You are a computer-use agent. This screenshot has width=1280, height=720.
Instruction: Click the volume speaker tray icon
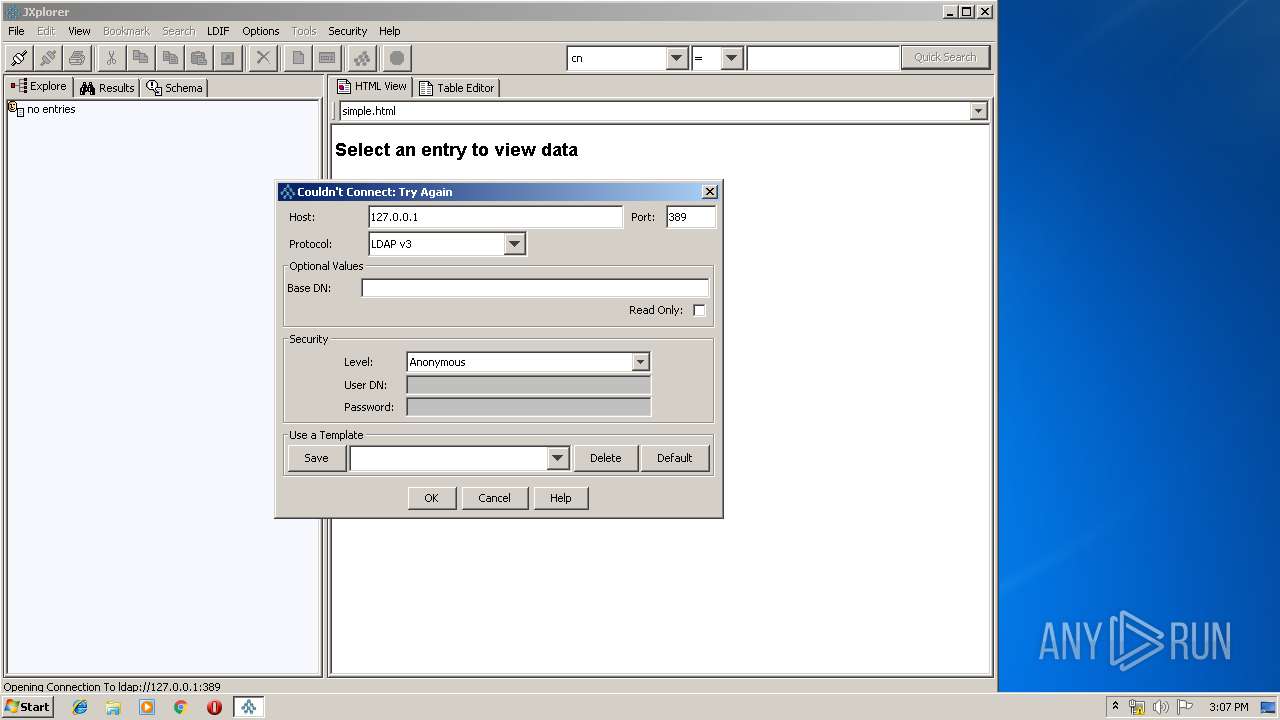[x=1161, y=707]
